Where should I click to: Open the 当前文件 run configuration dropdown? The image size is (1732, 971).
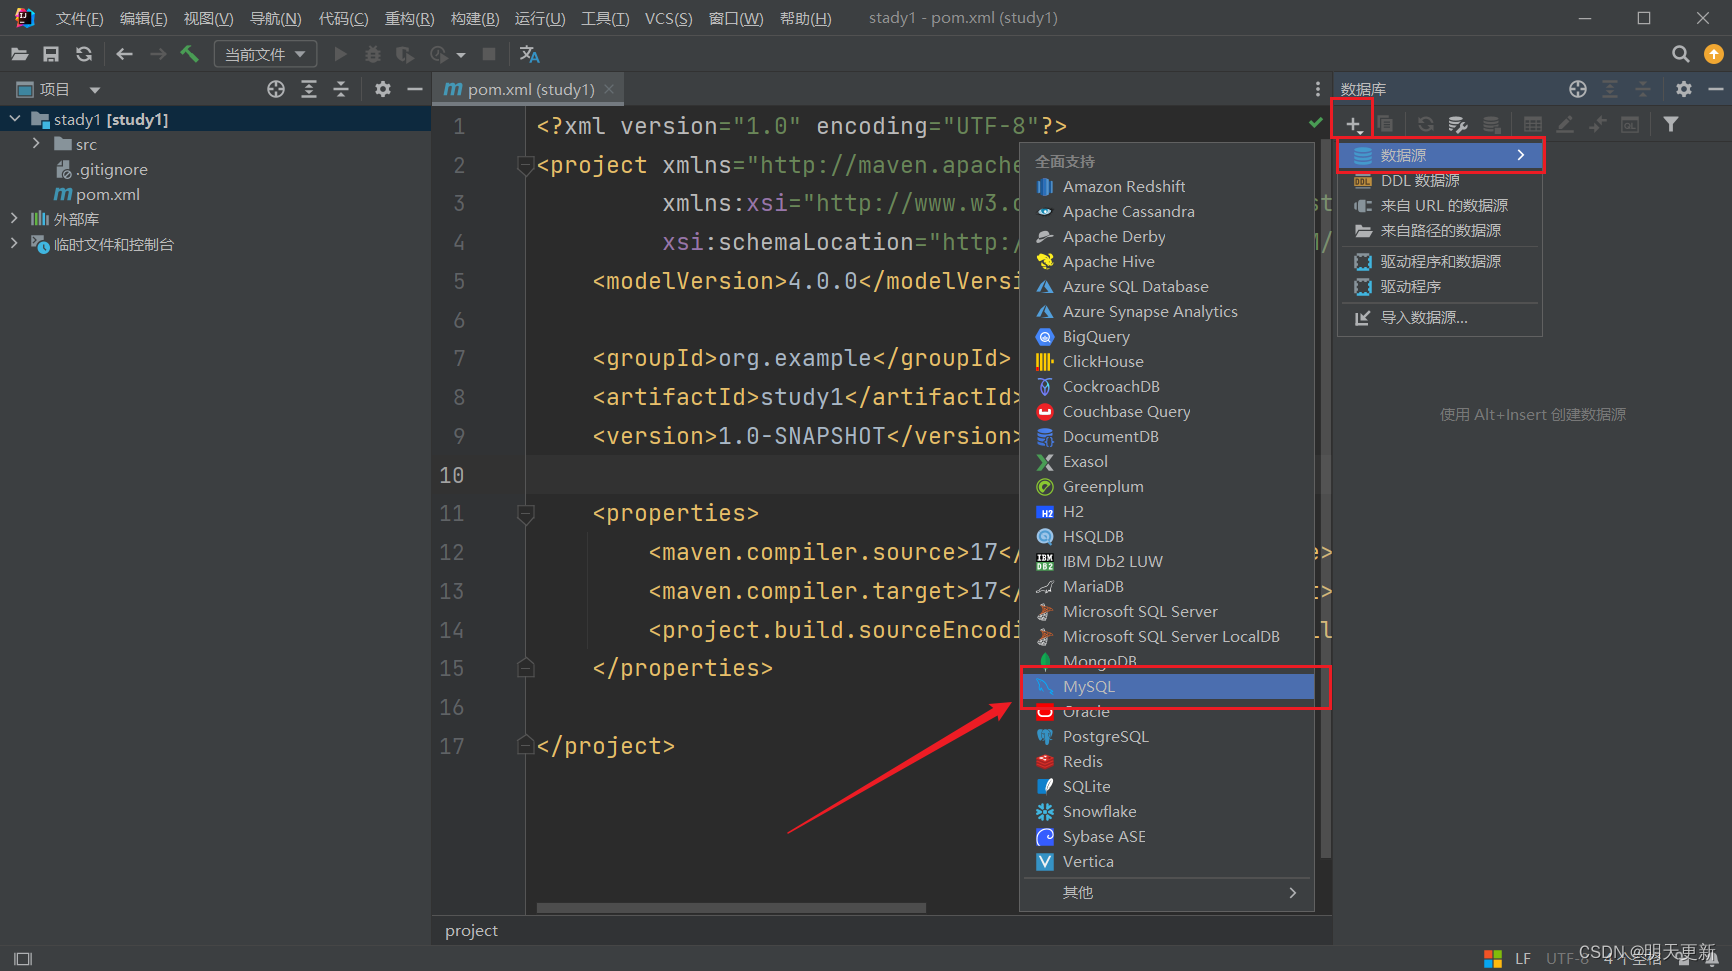click(265, 54)
